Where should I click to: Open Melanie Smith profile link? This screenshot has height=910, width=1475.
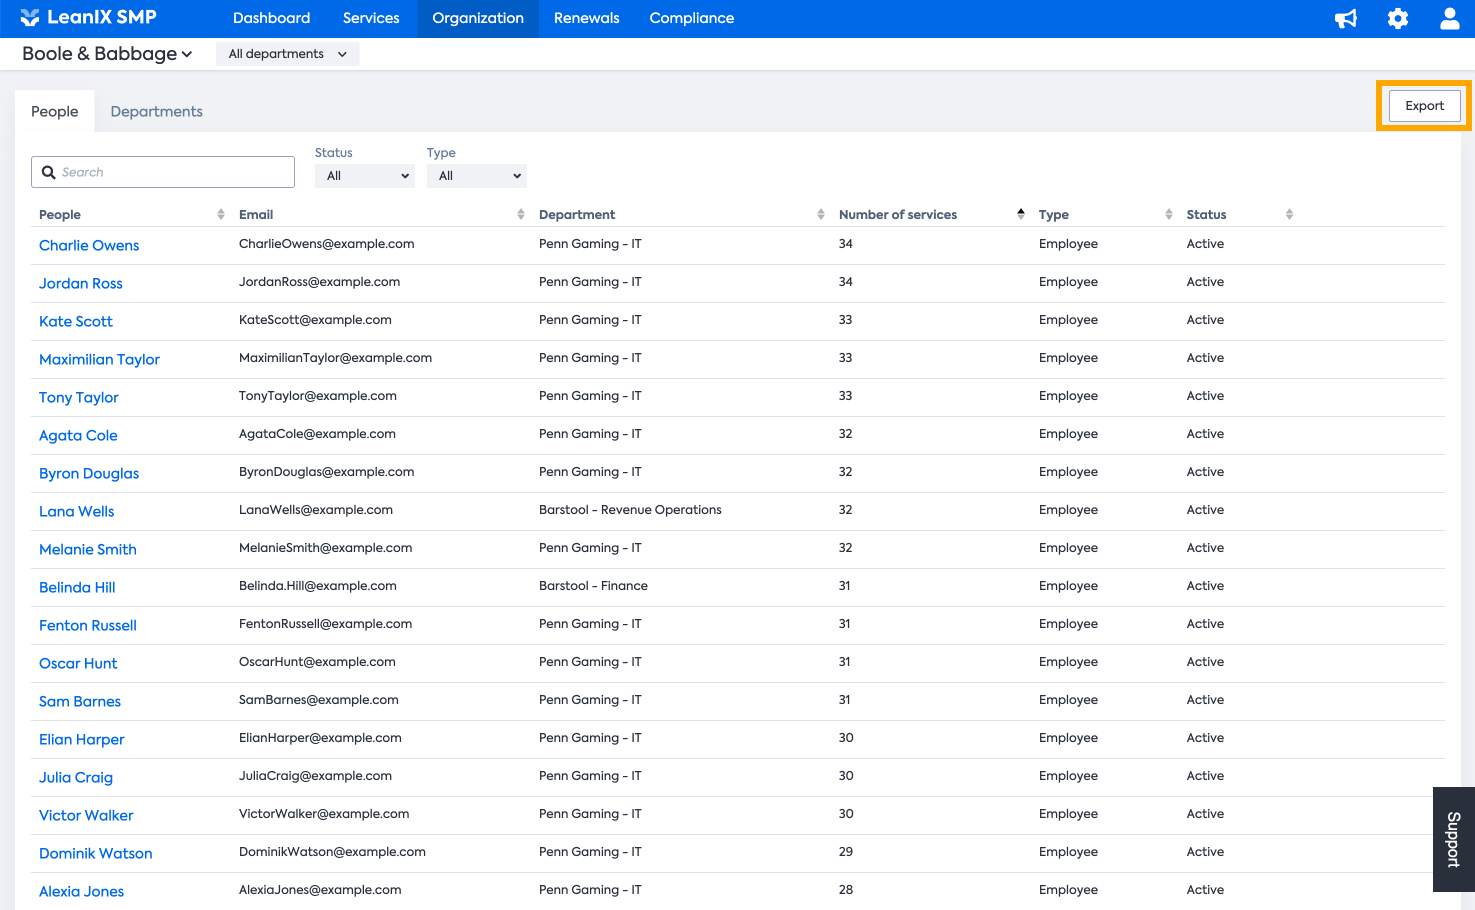click(88, 549)
